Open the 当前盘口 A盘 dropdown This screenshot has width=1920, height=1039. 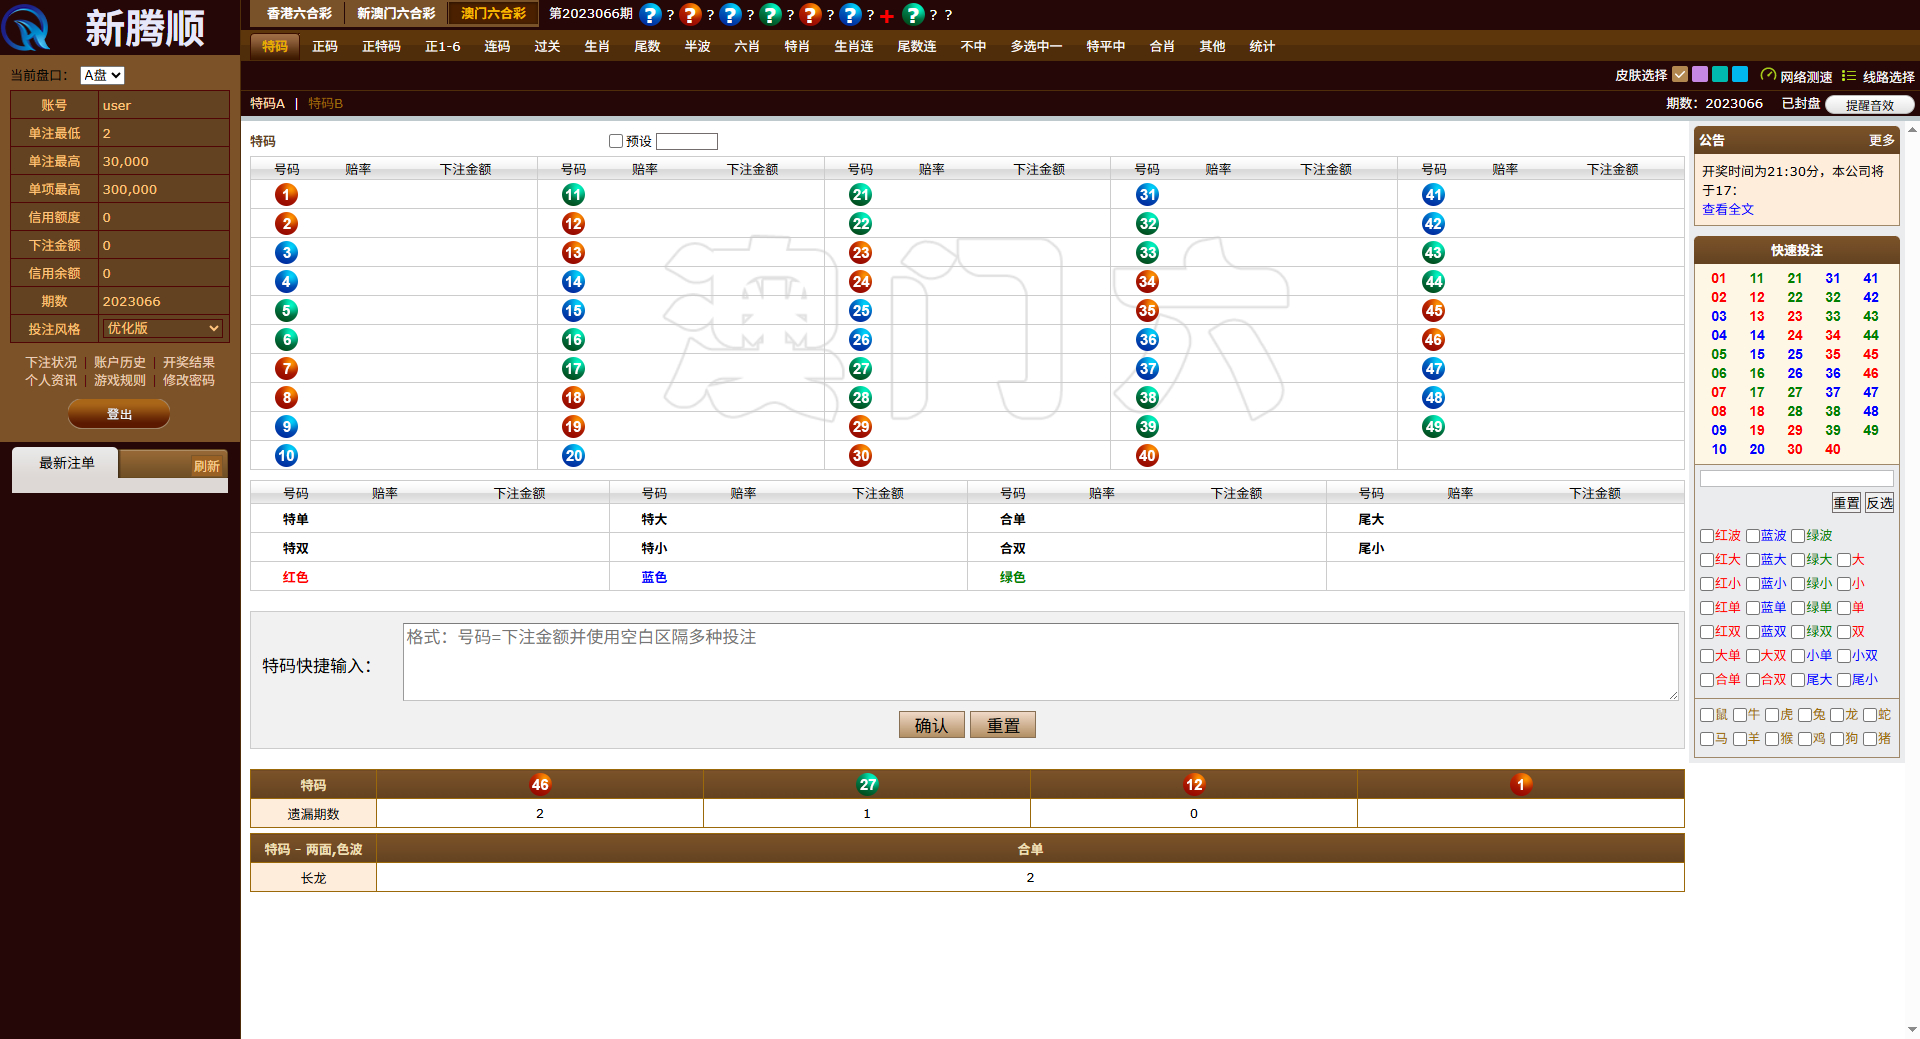102,75
